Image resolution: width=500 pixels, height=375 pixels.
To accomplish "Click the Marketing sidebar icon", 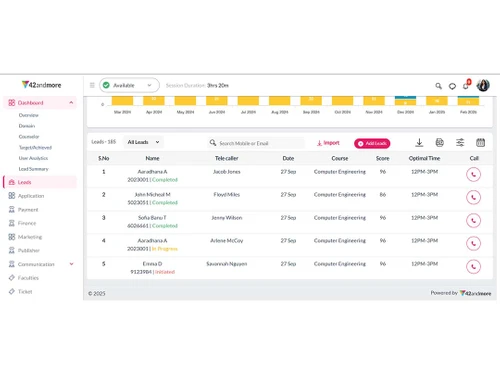I will tap(12, 237).
